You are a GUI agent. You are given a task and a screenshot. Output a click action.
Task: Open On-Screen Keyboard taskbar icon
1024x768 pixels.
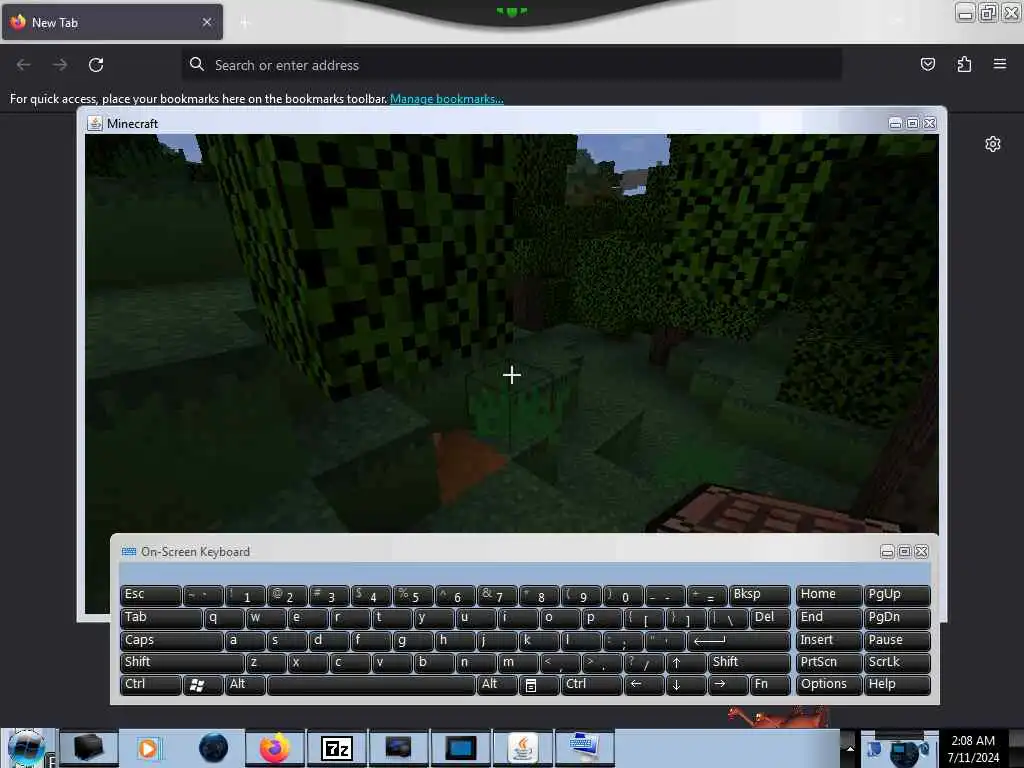pos(584,748)
